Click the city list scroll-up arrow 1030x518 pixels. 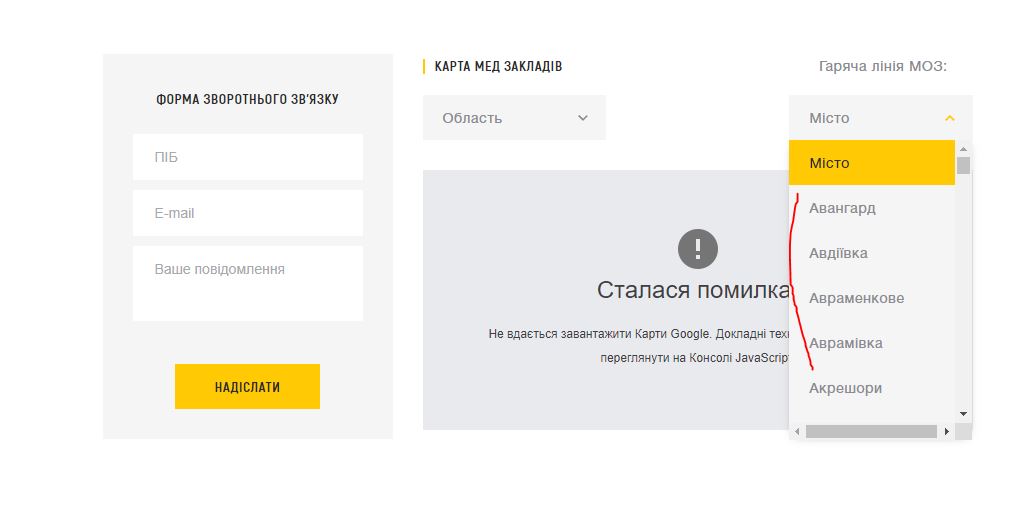point(963,148)
